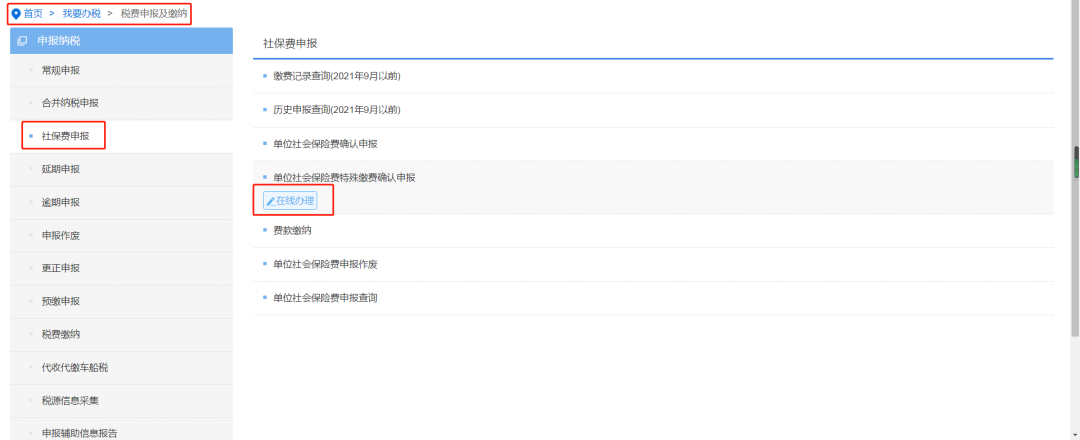Click the location pin icon in breadcrumb
Screen dimensions: 1080x440
17,13
